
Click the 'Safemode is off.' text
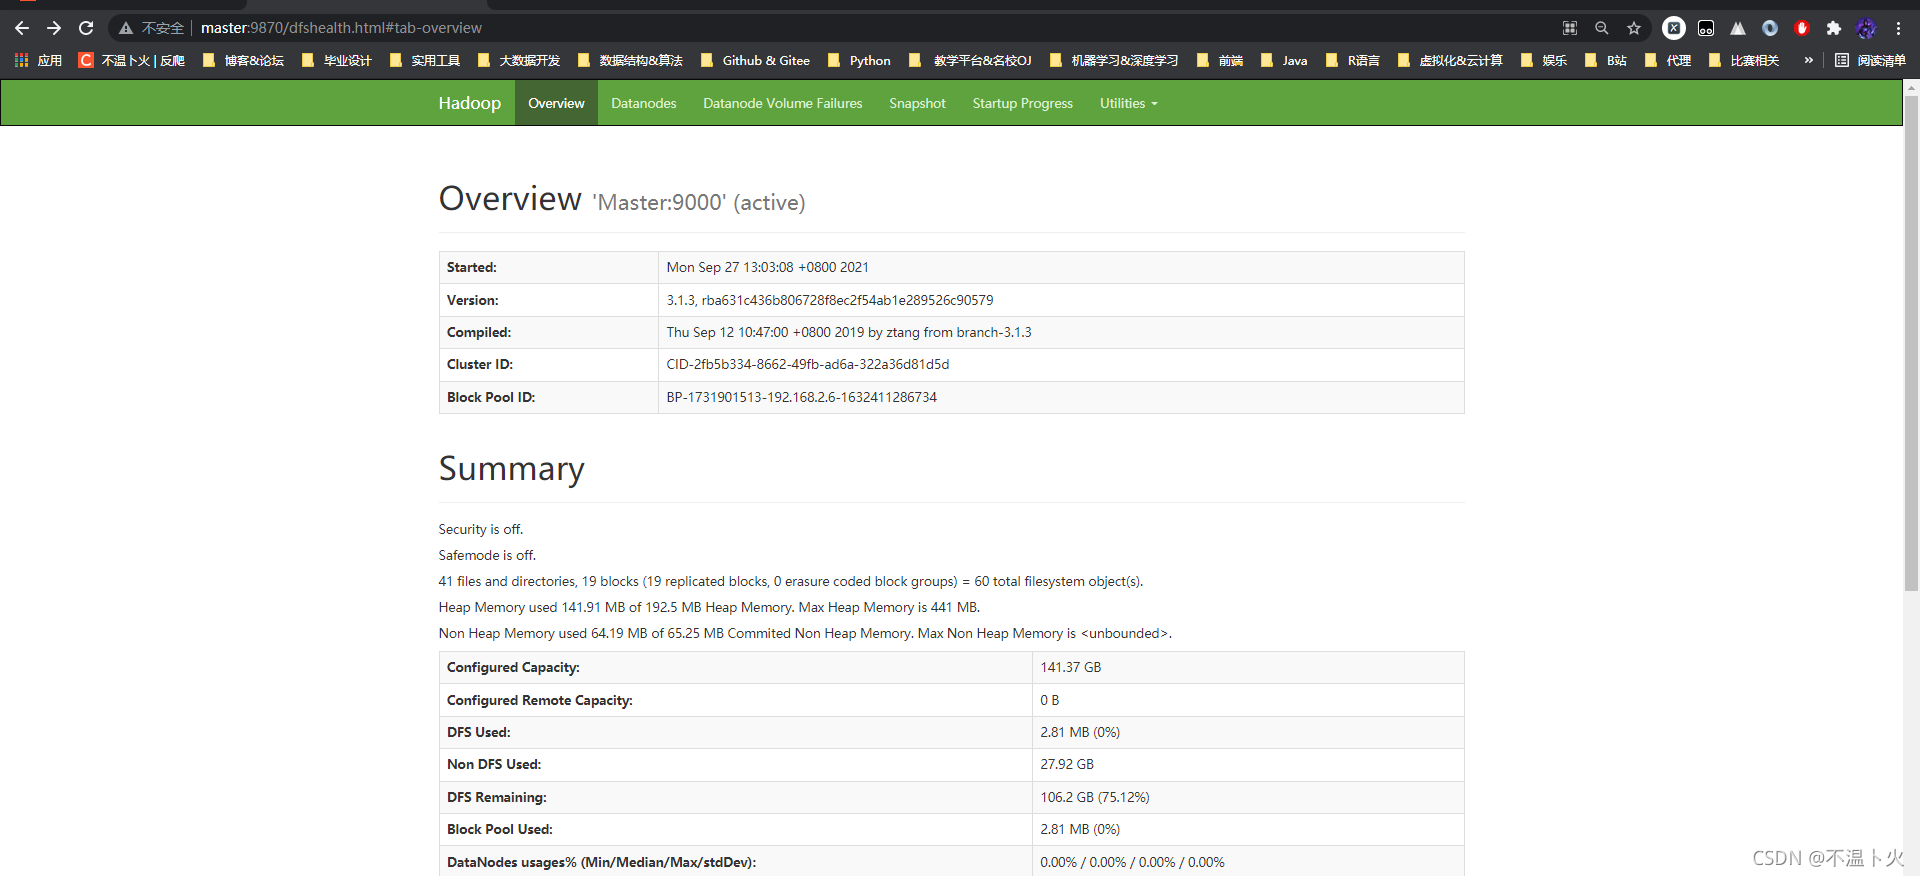coord(487,555)
